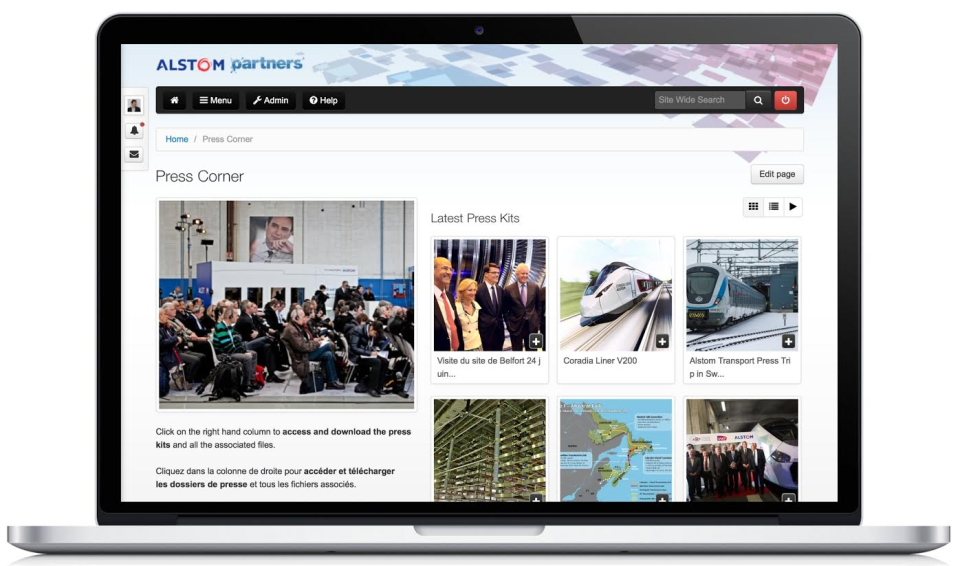Open the map press kit thumbnail
This screenshot has height=566, width=960.
(x=615, y=450)
